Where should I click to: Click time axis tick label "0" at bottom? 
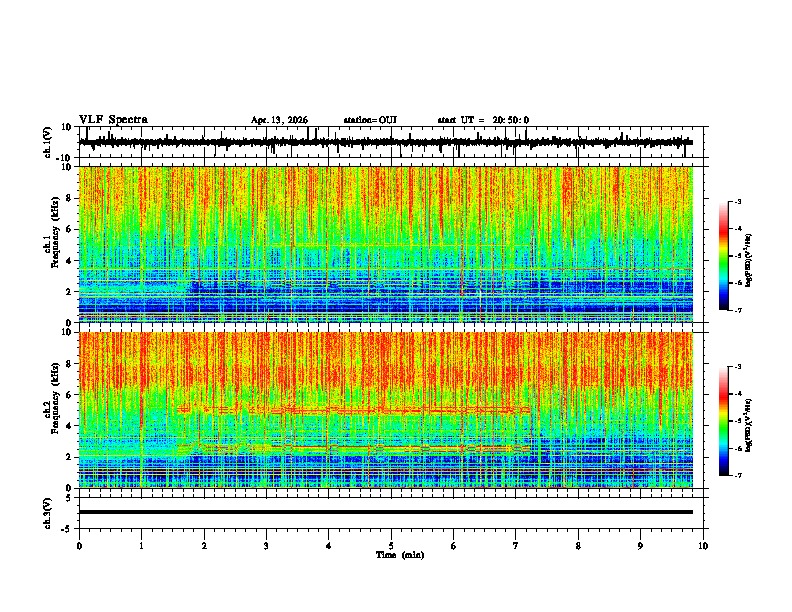click(x=79, y=546)
